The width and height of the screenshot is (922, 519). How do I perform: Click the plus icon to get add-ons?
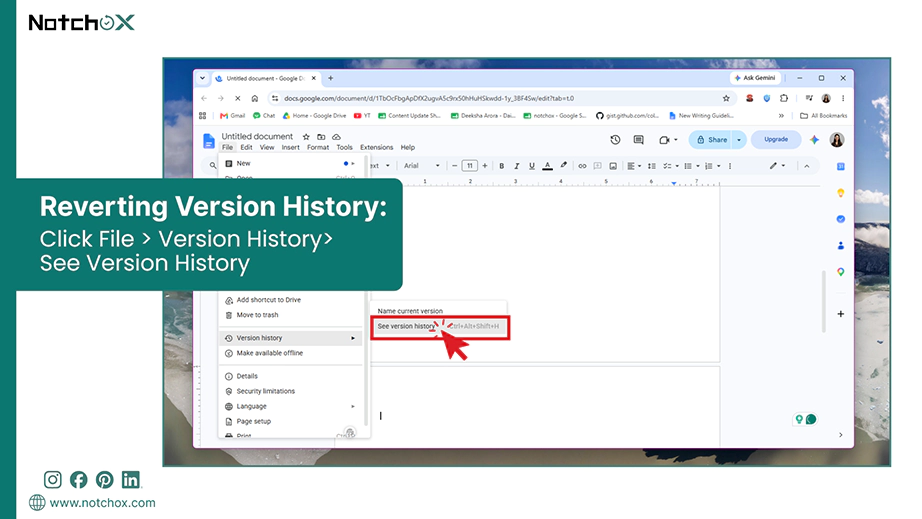tap(841, 314)
